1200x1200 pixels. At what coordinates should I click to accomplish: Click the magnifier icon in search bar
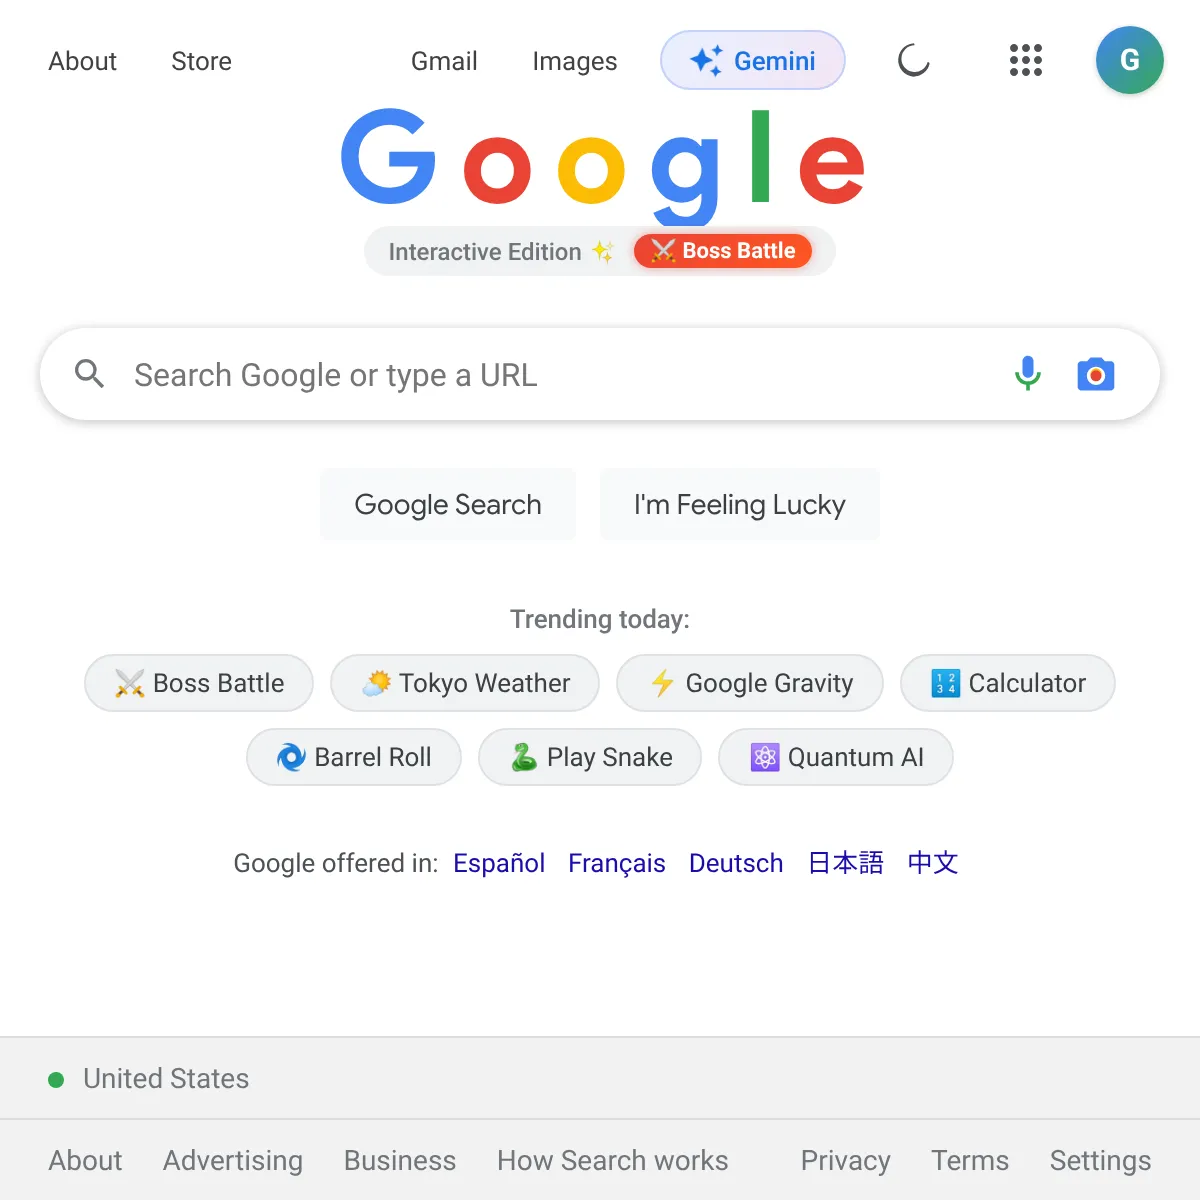90,374
